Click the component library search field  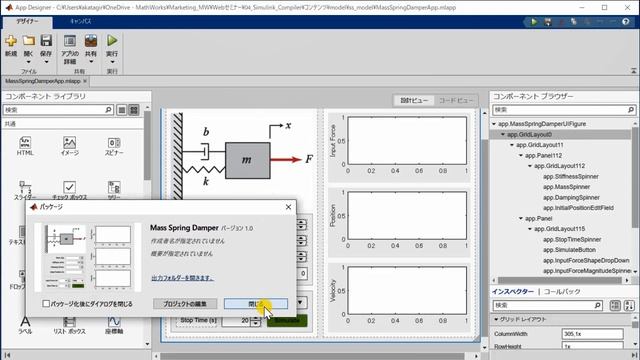point(54,110)
